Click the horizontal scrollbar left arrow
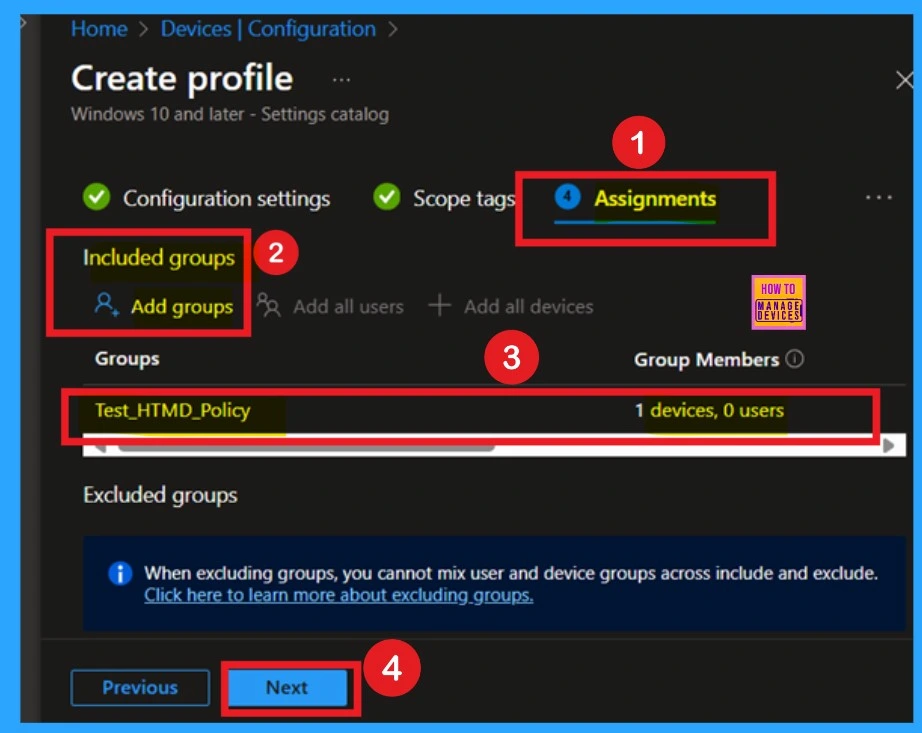Image resolution: width=922 pixels, height=733 pixels. (99, 448)
